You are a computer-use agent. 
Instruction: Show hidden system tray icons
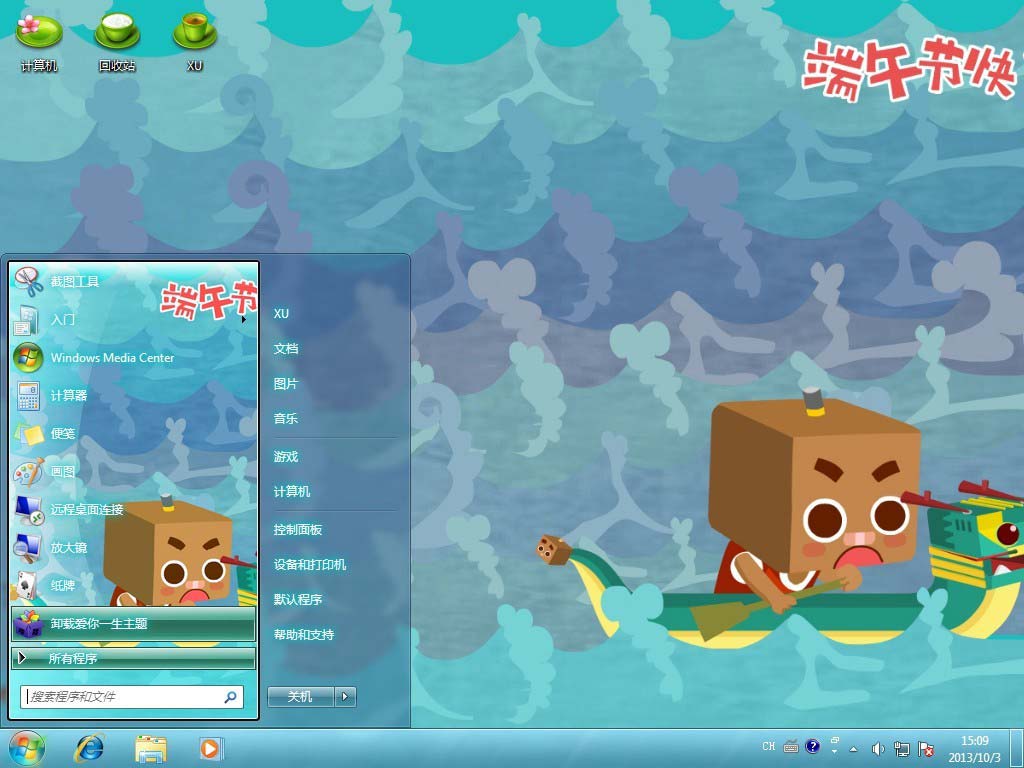852,748
